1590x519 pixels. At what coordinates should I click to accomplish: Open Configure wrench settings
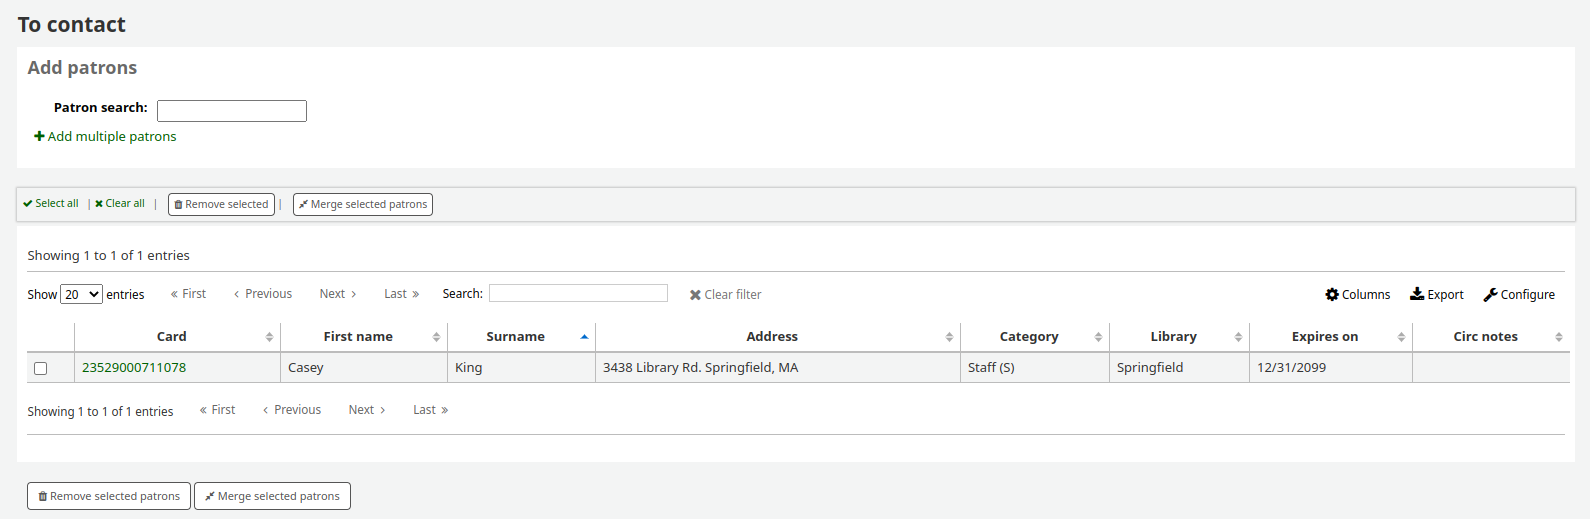coord(1518,294)
